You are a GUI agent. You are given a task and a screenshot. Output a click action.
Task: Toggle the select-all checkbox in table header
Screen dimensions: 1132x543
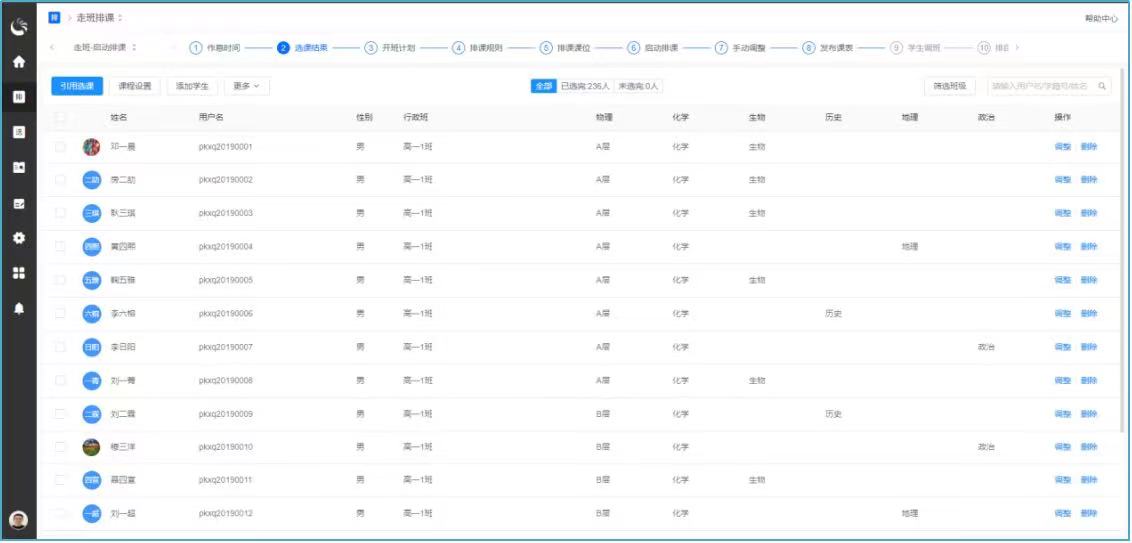pyautogui.click(x=61, y=118)
